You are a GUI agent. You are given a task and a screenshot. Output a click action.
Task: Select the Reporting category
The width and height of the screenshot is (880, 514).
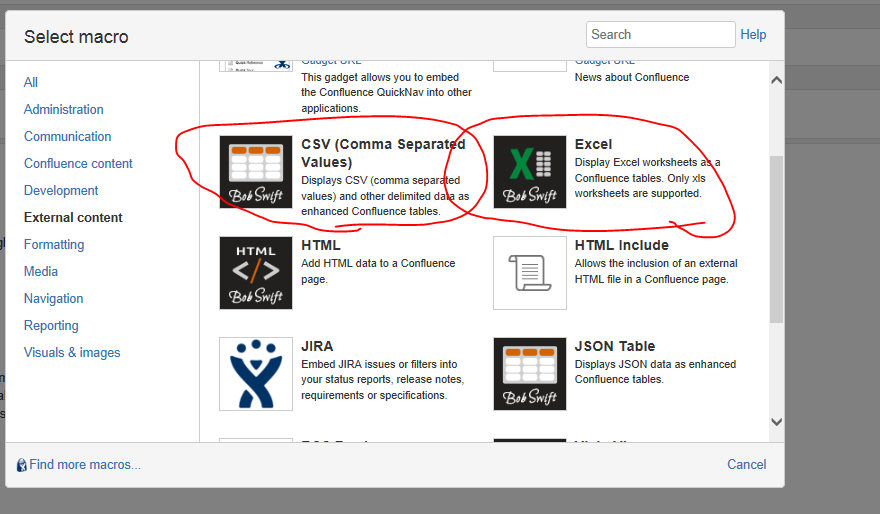[51, 325]
